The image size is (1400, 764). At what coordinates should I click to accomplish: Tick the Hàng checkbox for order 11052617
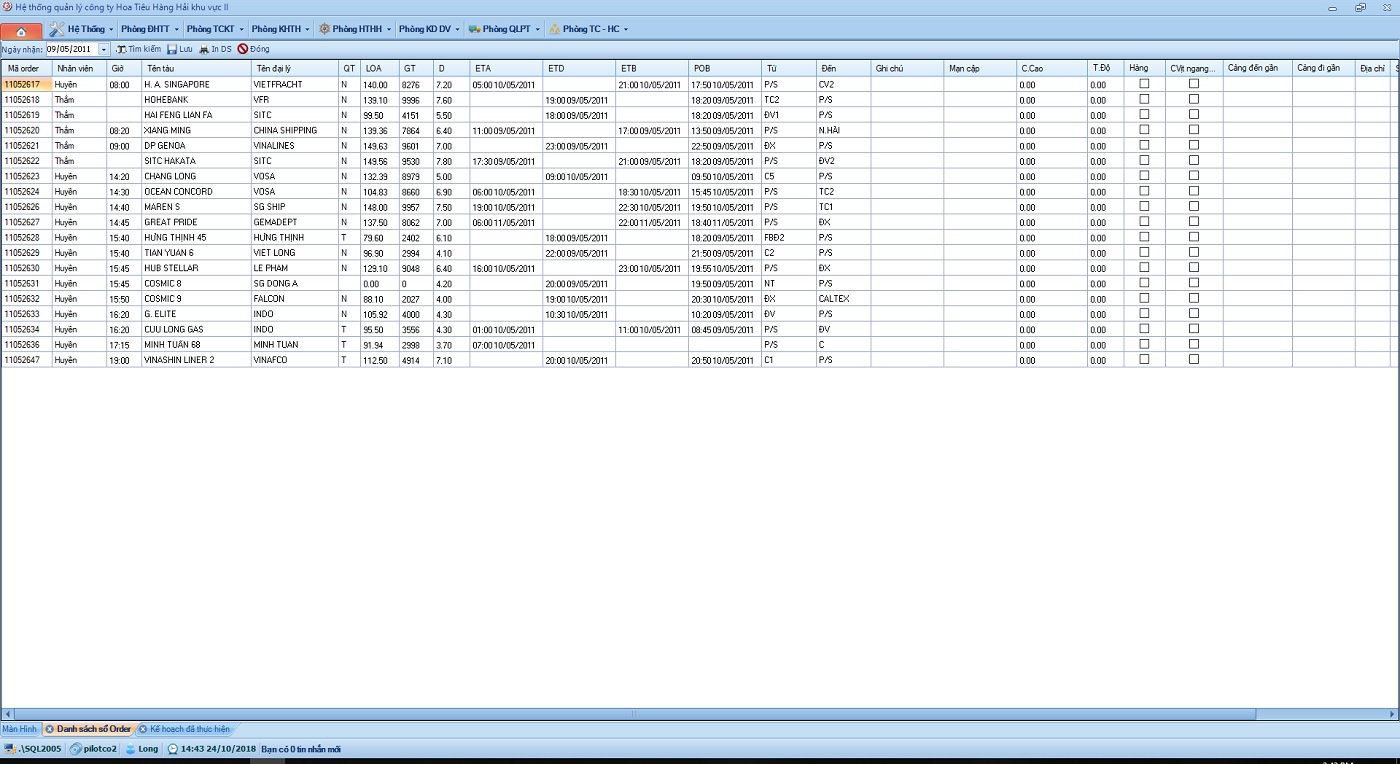pos(1144,84)
